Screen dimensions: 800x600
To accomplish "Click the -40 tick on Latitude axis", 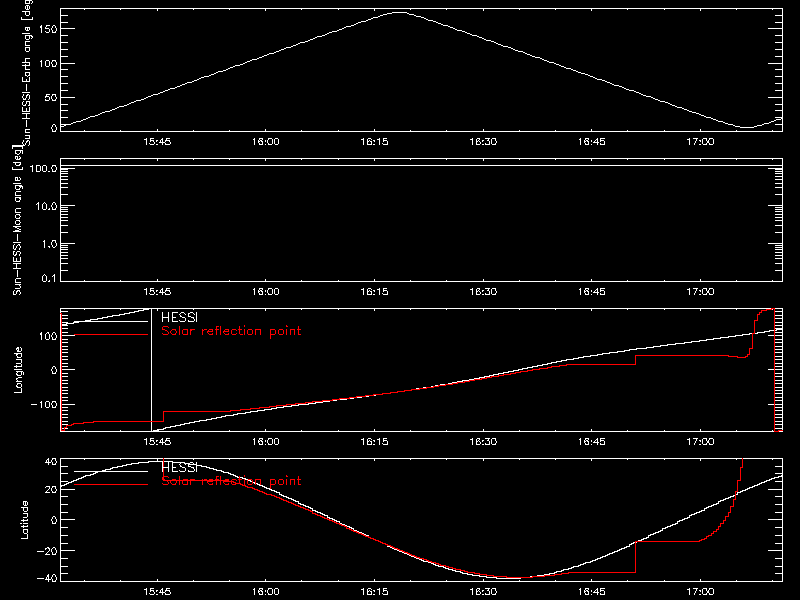I will (47, 579).
